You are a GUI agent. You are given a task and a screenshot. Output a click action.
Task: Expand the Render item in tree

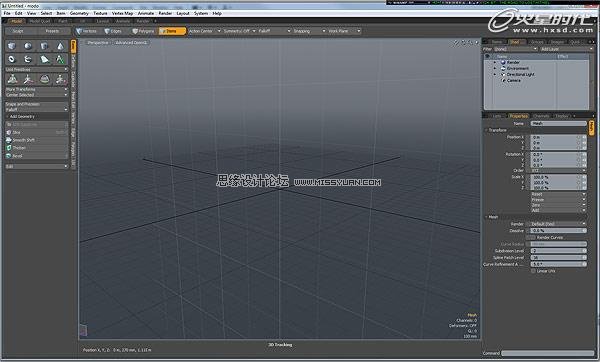(x=494, y=62)
